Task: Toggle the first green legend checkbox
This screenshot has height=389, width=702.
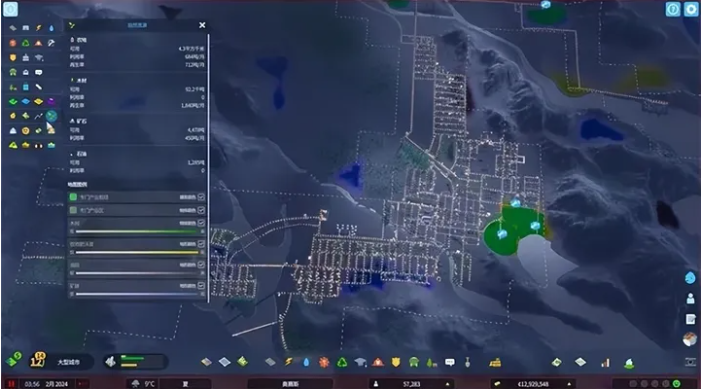Action: [201, 197]
